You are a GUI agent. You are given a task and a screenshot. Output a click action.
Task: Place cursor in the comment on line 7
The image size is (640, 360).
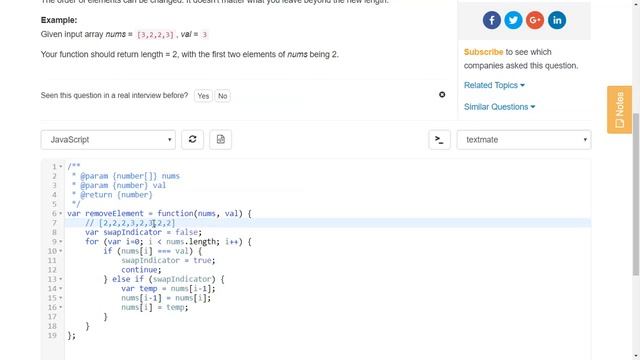click(130, 223)
